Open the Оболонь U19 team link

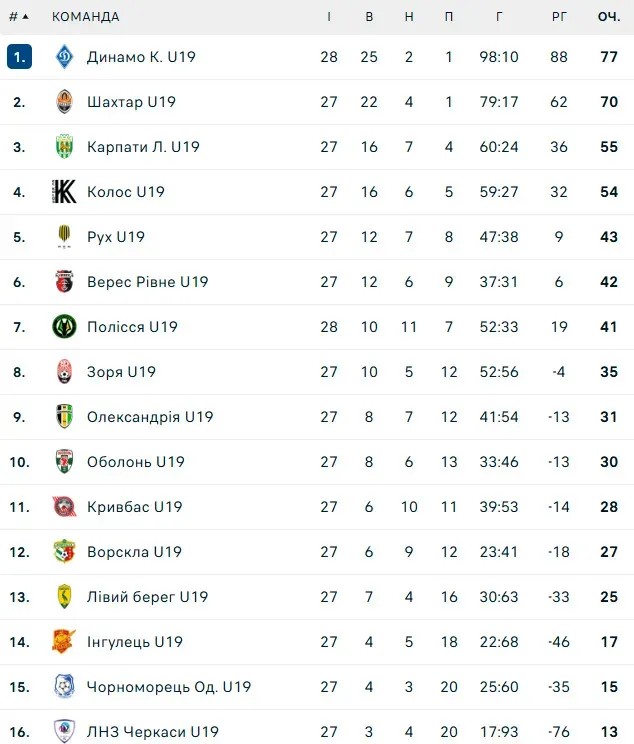[136, 462]
